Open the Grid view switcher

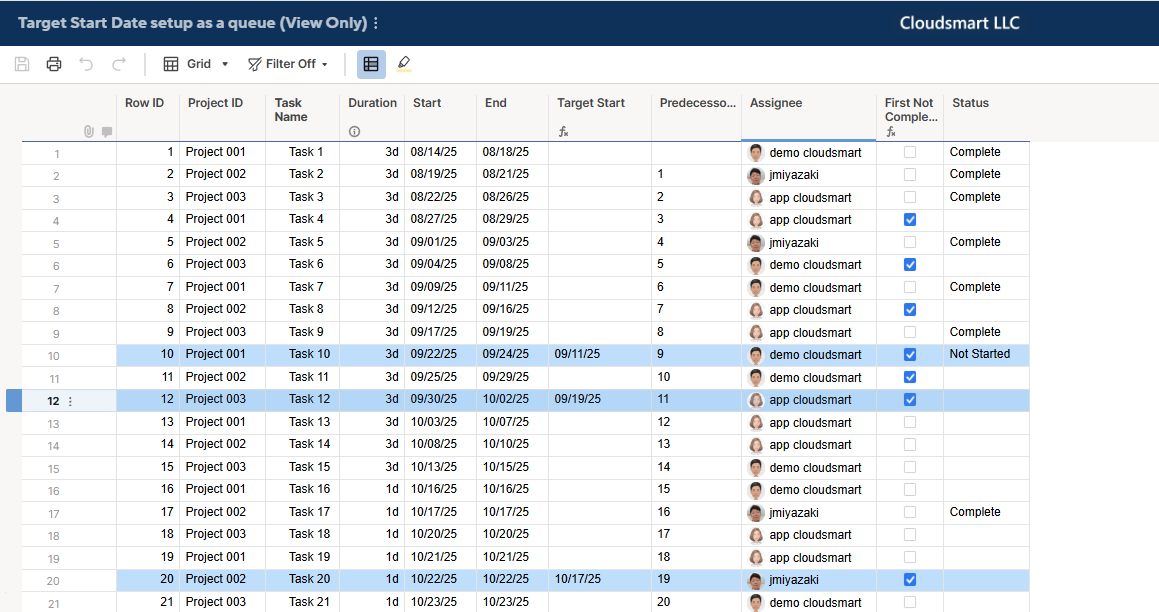[x=196, y=64]
